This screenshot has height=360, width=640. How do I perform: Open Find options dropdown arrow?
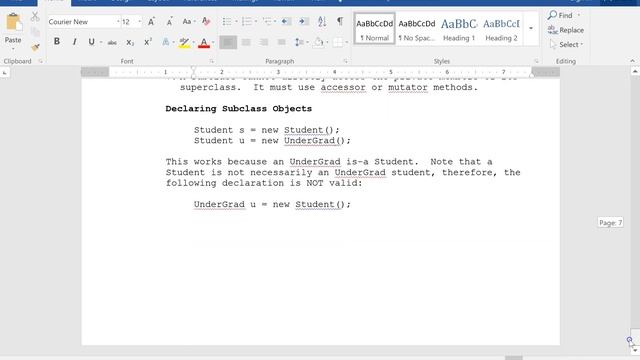pyautogui.click(x=579, y=15)
